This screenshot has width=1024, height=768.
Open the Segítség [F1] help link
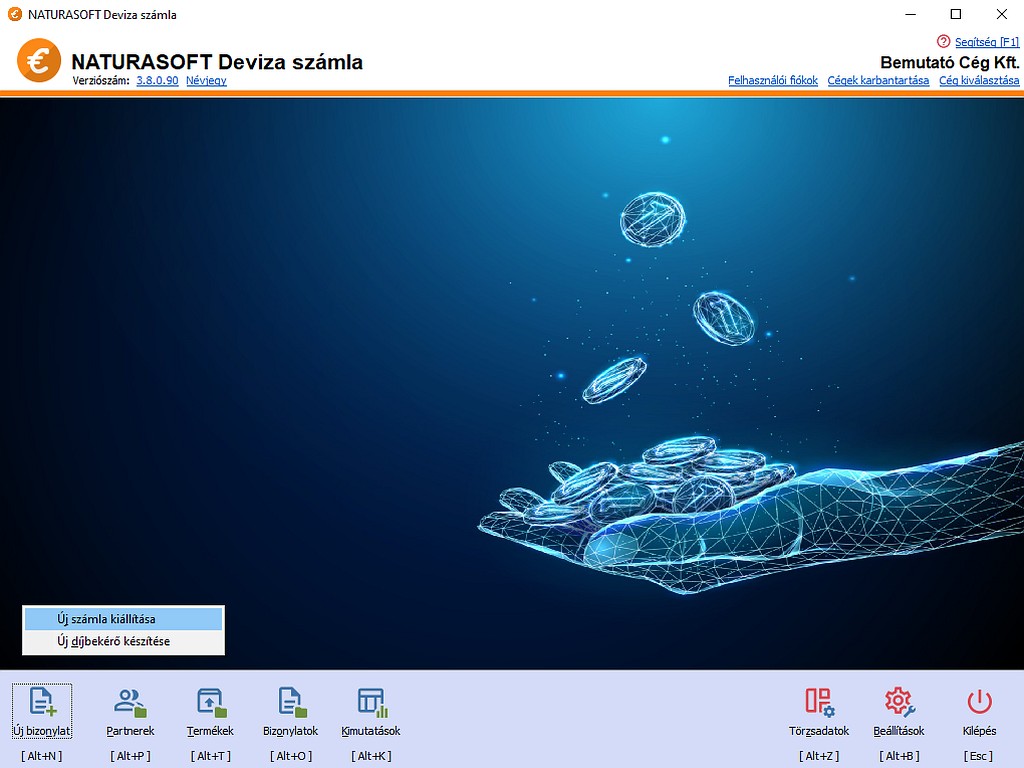[x=985, y=42]
